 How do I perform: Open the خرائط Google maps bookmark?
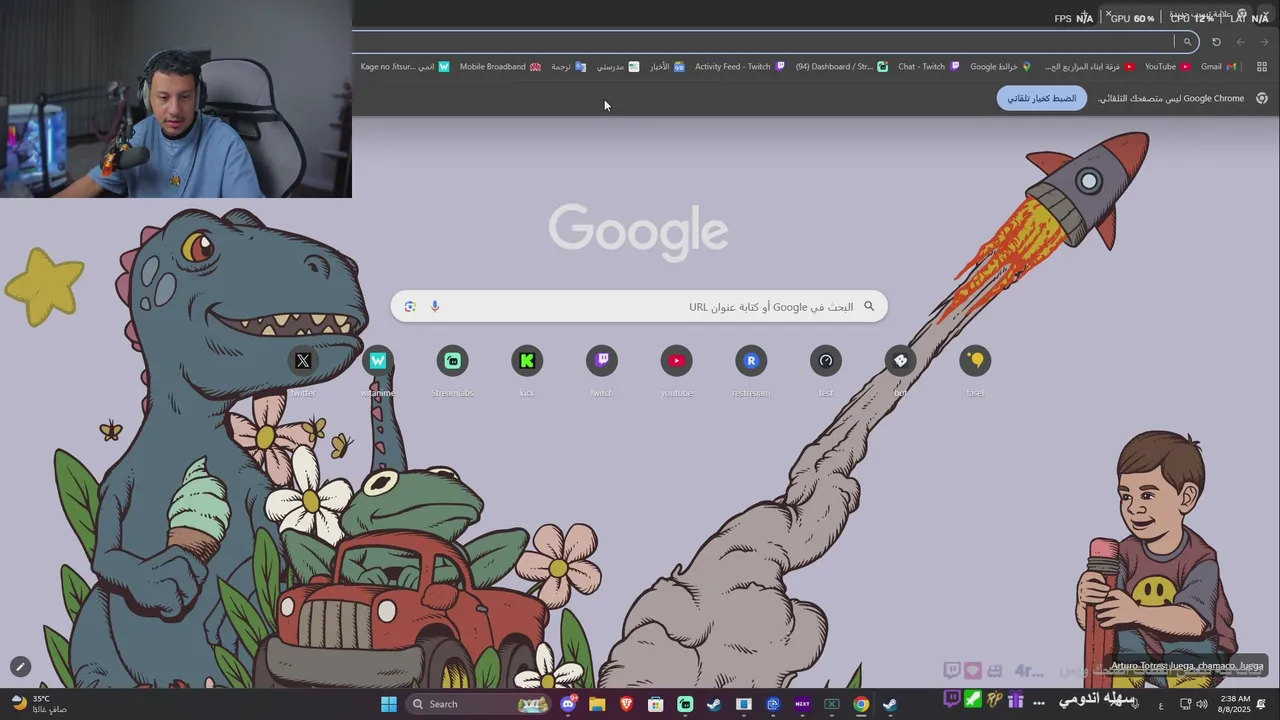coord(1001,67)
